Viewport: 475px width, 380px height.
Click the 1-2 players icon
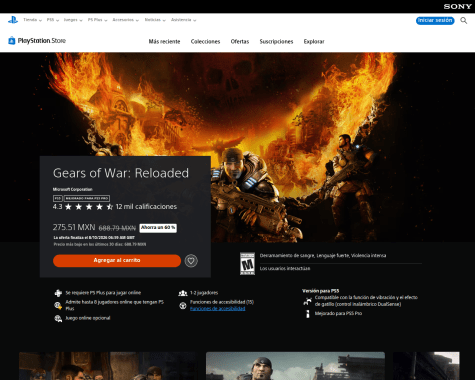point(183,293)
